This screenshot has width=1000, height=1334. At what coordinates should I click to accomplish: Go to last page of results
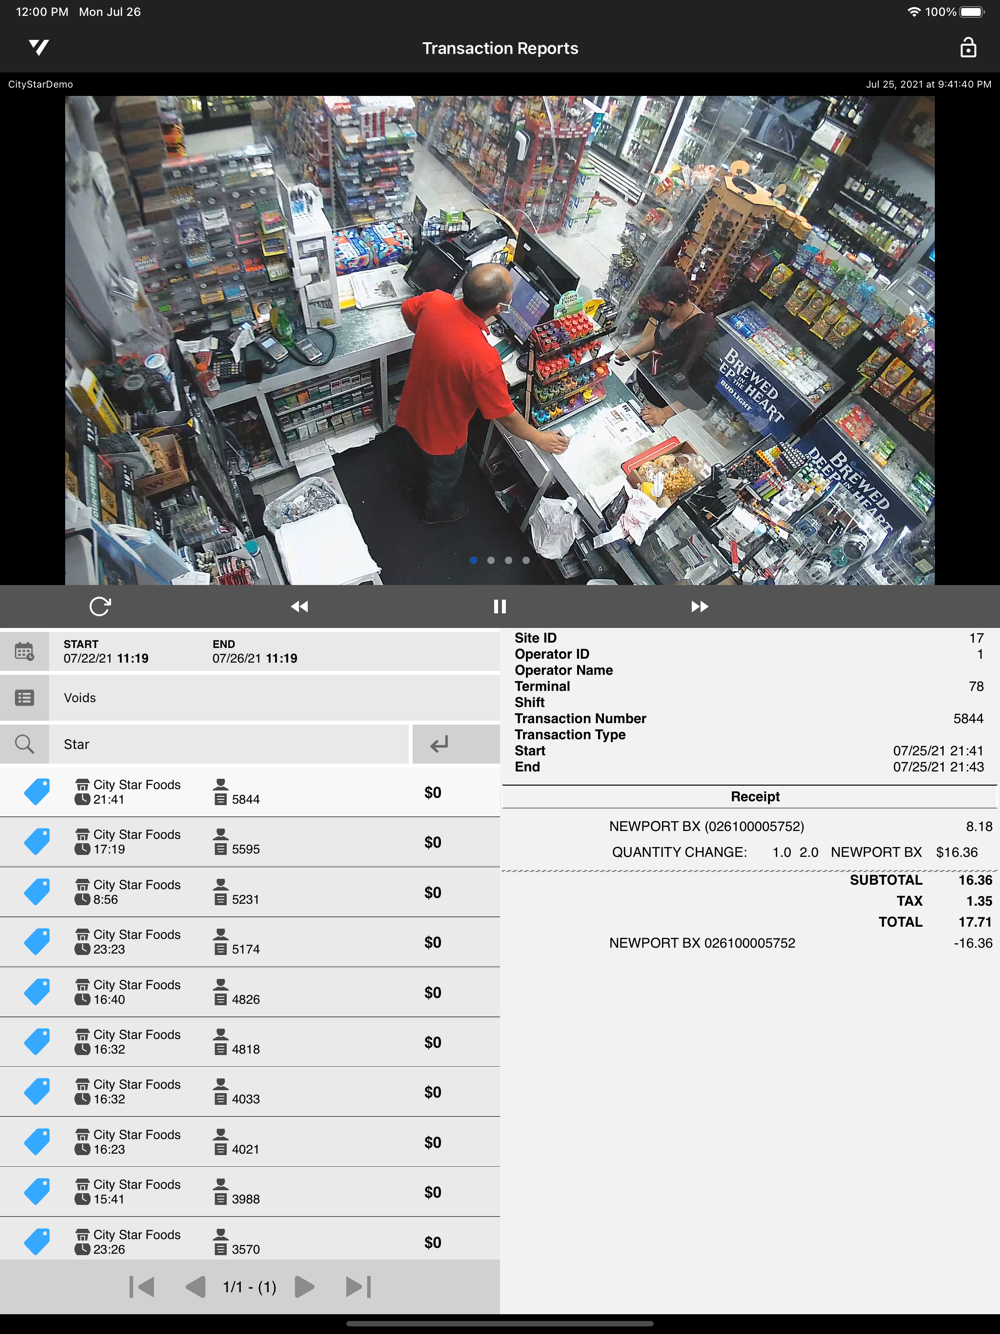tap(358, 1287)
